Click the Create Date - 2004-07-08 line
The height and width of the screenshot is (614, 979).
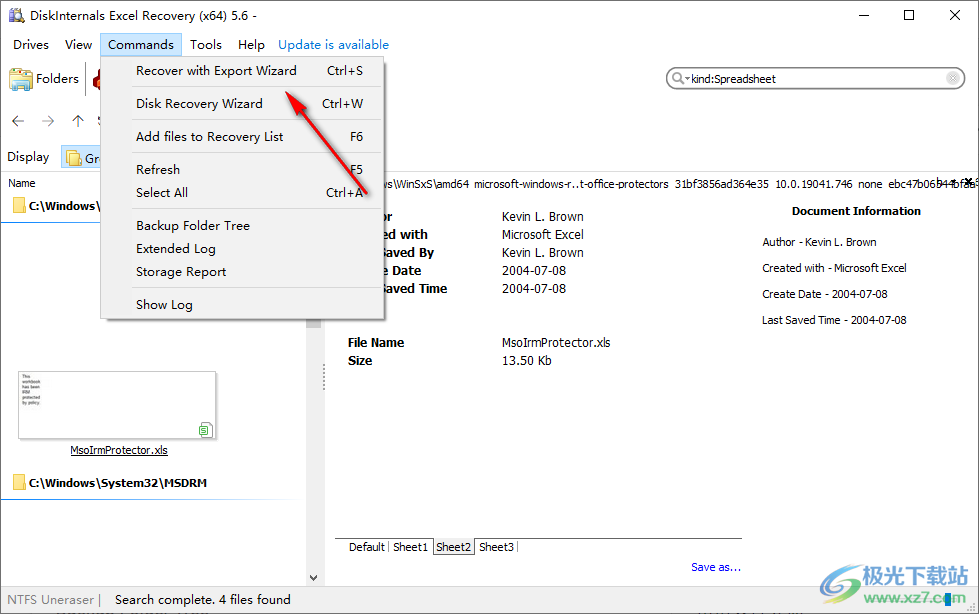pyautogui.click(x=824, y=294)
